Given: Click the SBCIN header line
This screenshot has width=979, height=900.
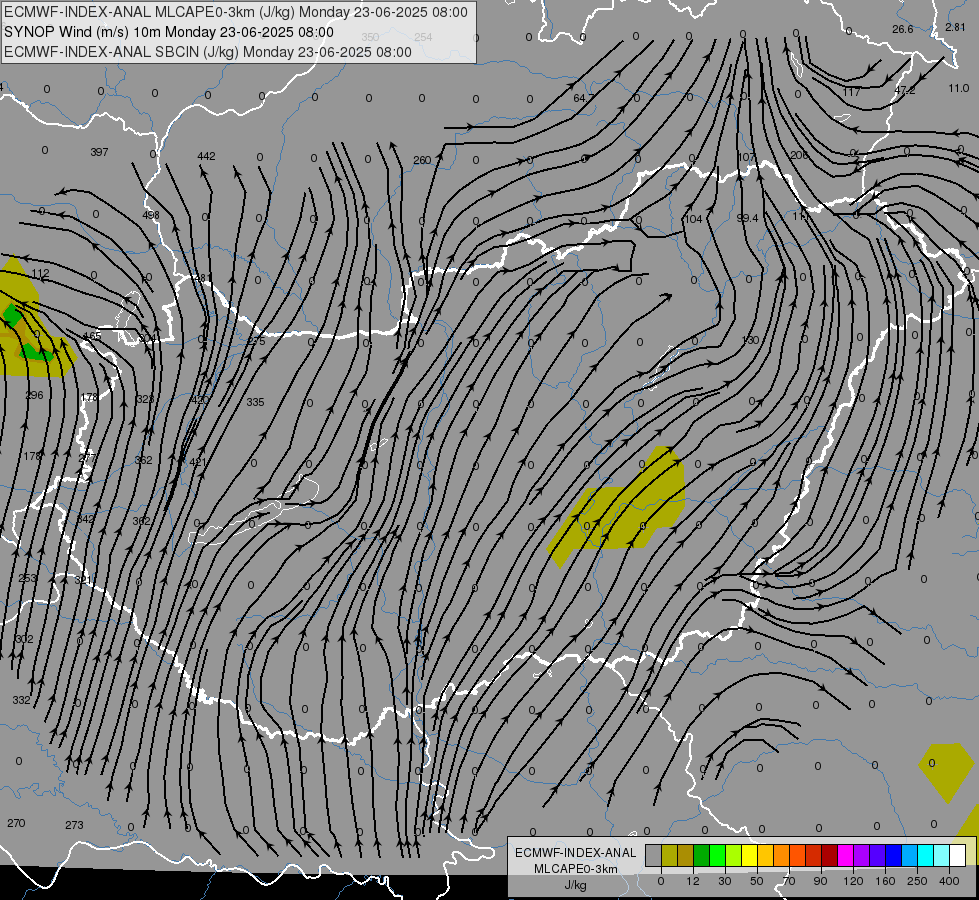Looking at the screenshot, I should [x=208, y=52].
